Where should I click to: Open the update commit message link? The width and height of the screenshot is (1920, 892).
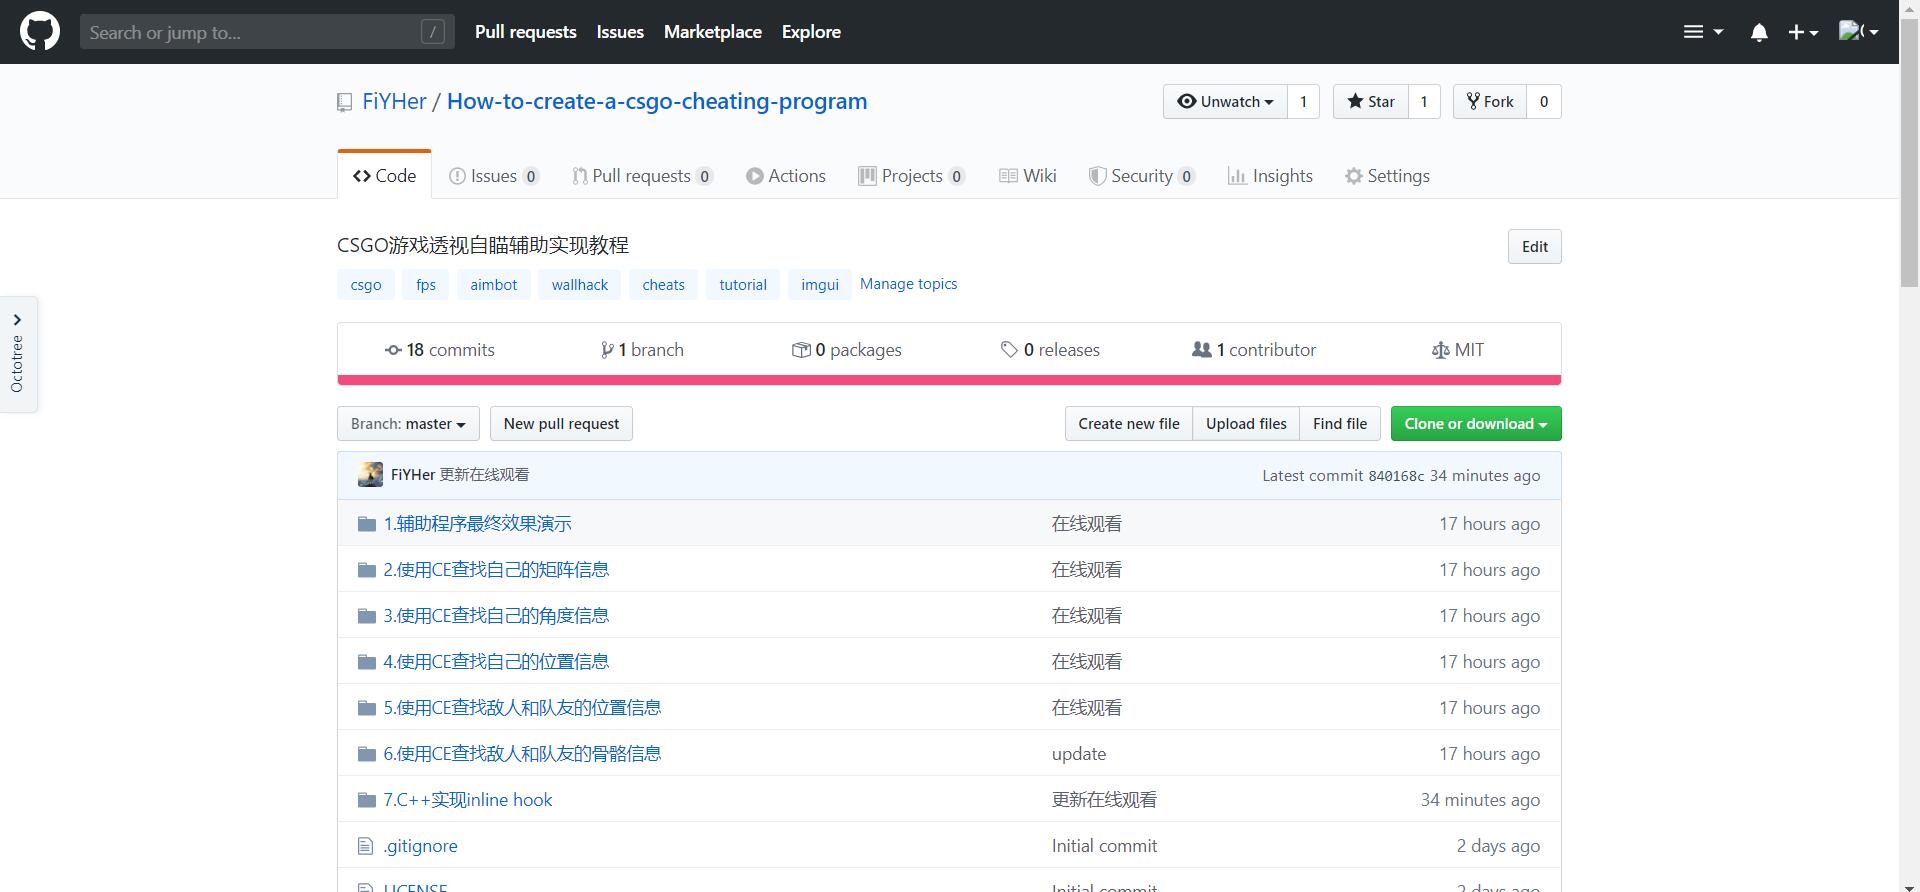point(1079,754)
